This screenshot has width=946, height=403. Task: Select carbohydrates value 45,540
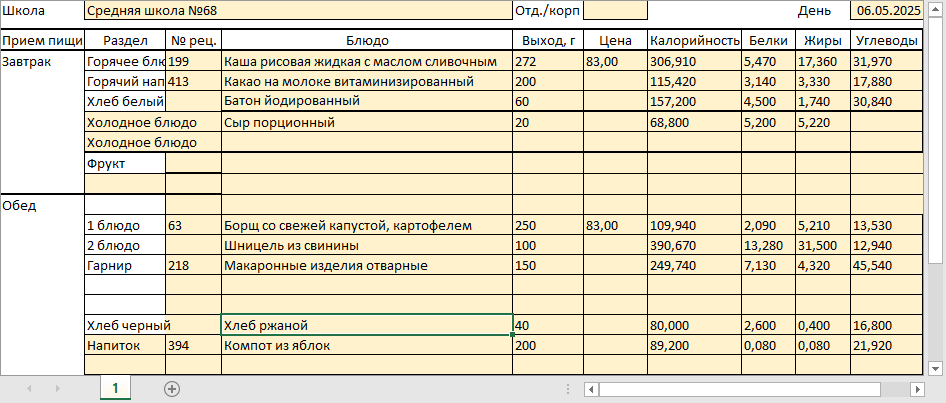(886, 265)
